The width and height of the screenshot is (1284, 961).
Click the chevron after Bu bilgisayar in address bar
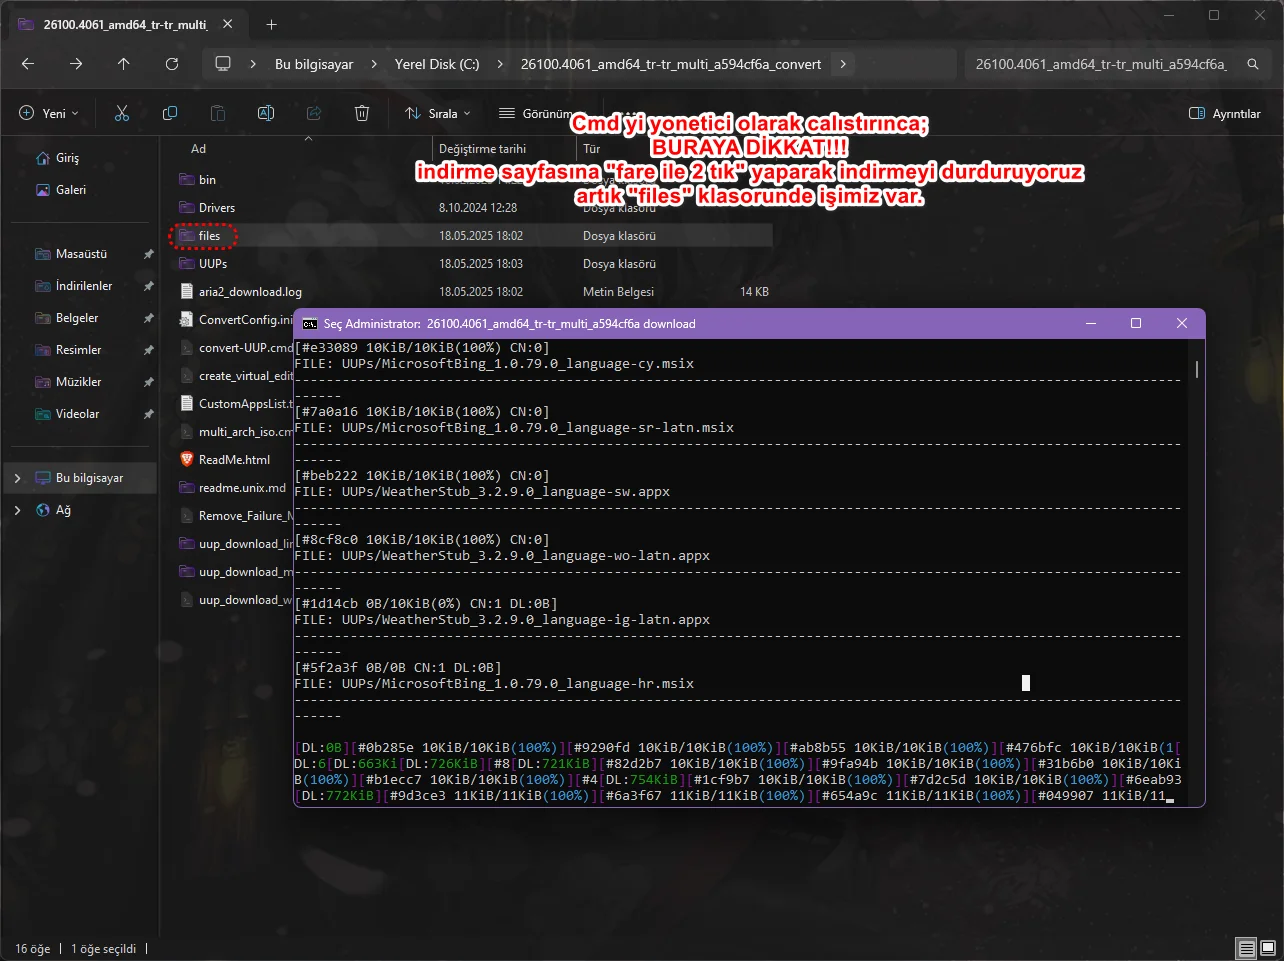[x=374, y=64]
